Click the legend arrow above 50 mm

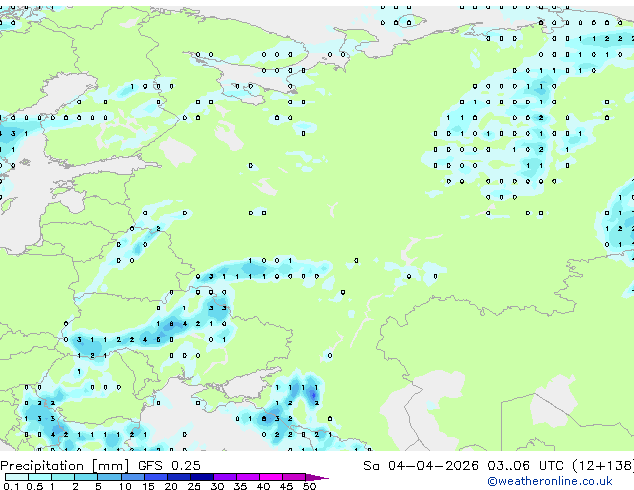pyautogui.click(x=317, y=477)
